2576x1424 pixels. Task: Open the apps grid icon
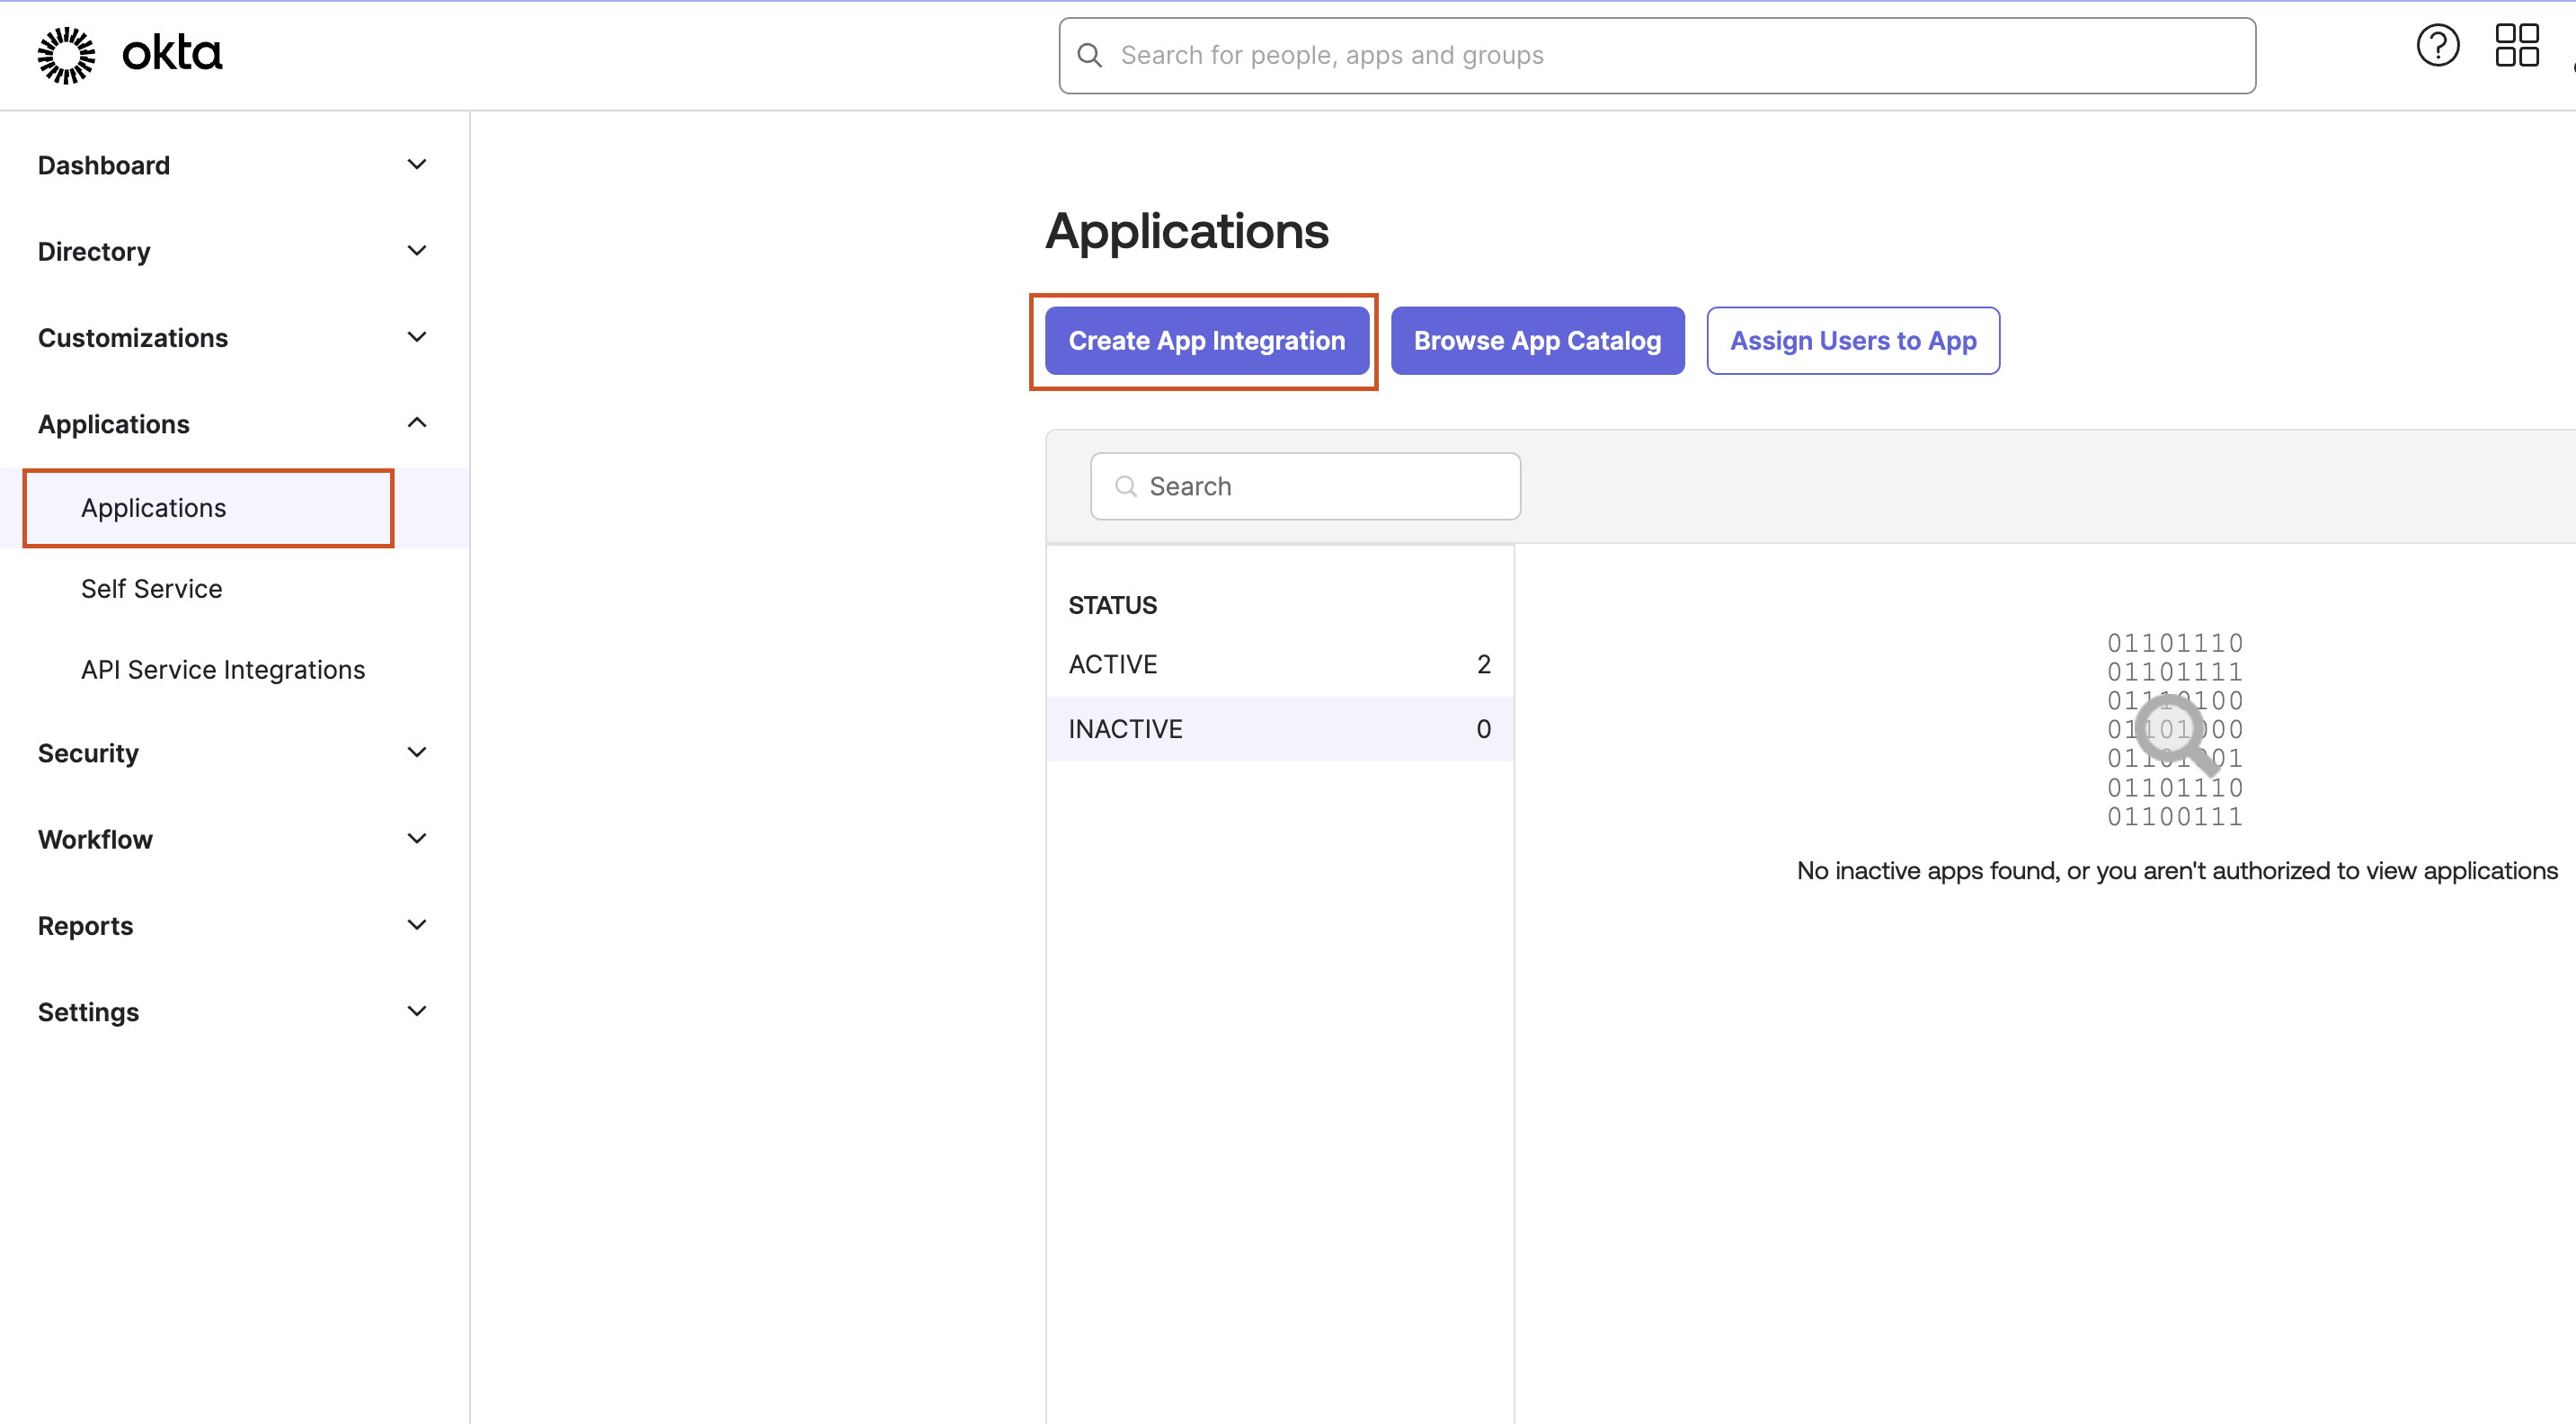2516,46
